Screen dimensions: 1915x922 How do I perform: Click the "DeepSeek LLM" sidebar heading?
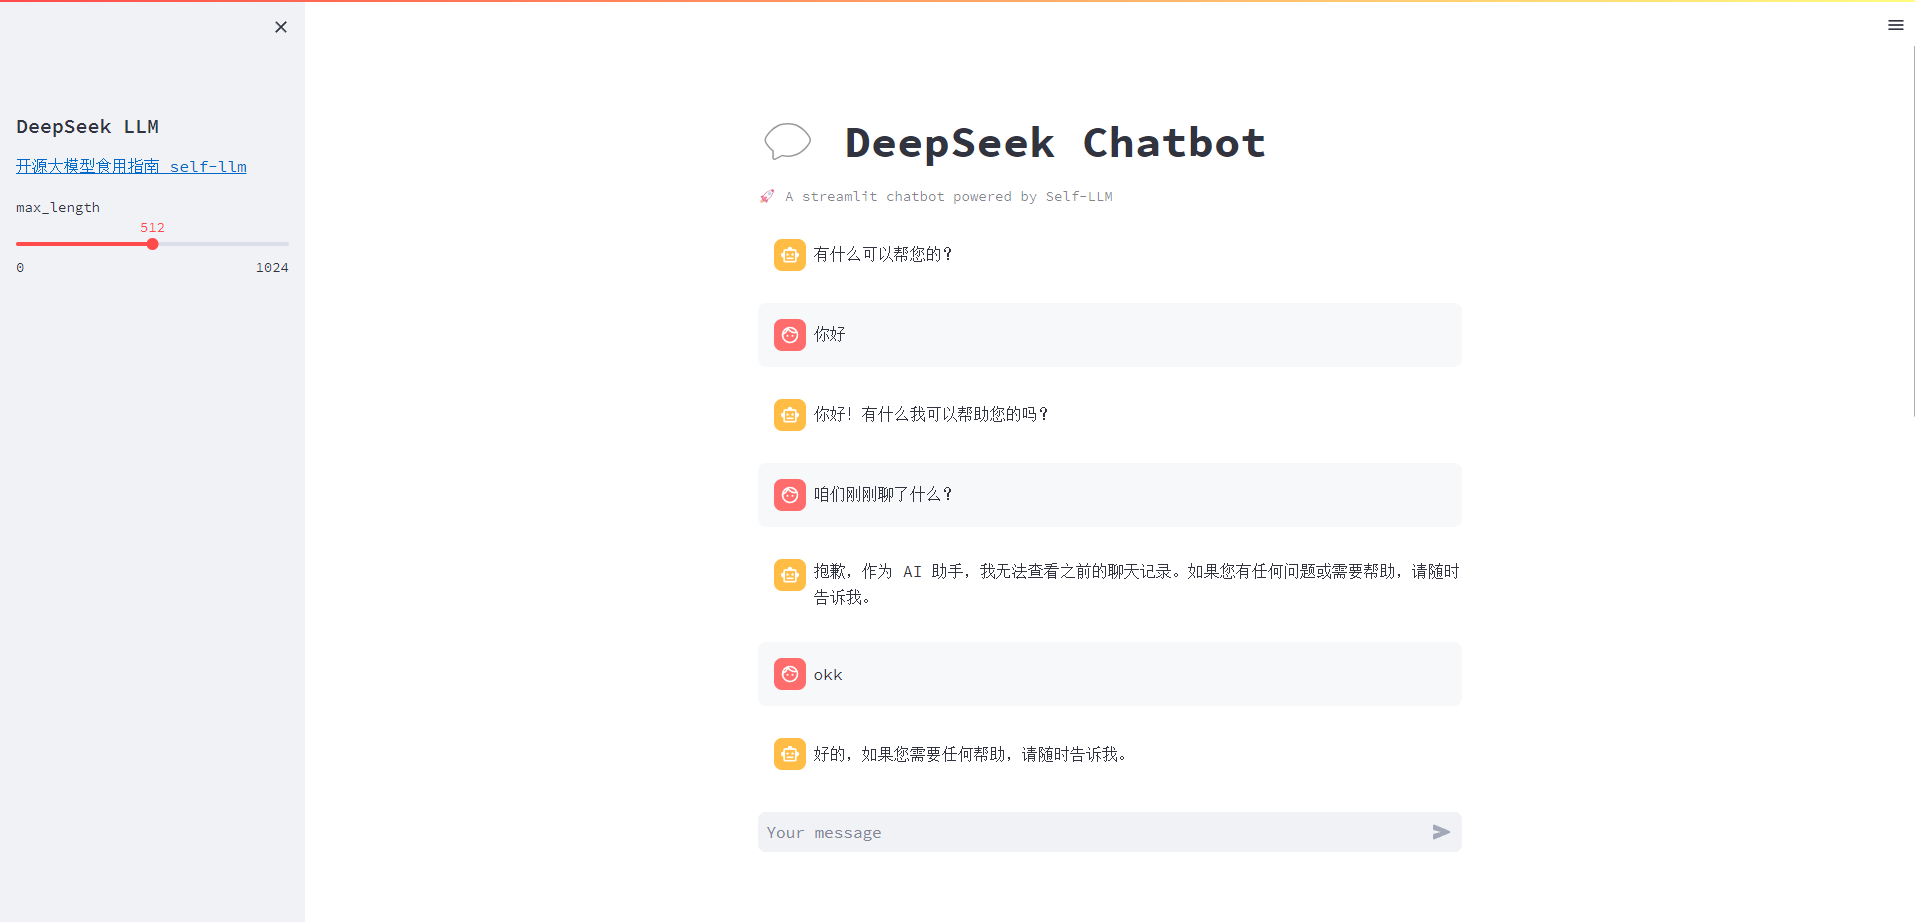[x=87, y=126]
